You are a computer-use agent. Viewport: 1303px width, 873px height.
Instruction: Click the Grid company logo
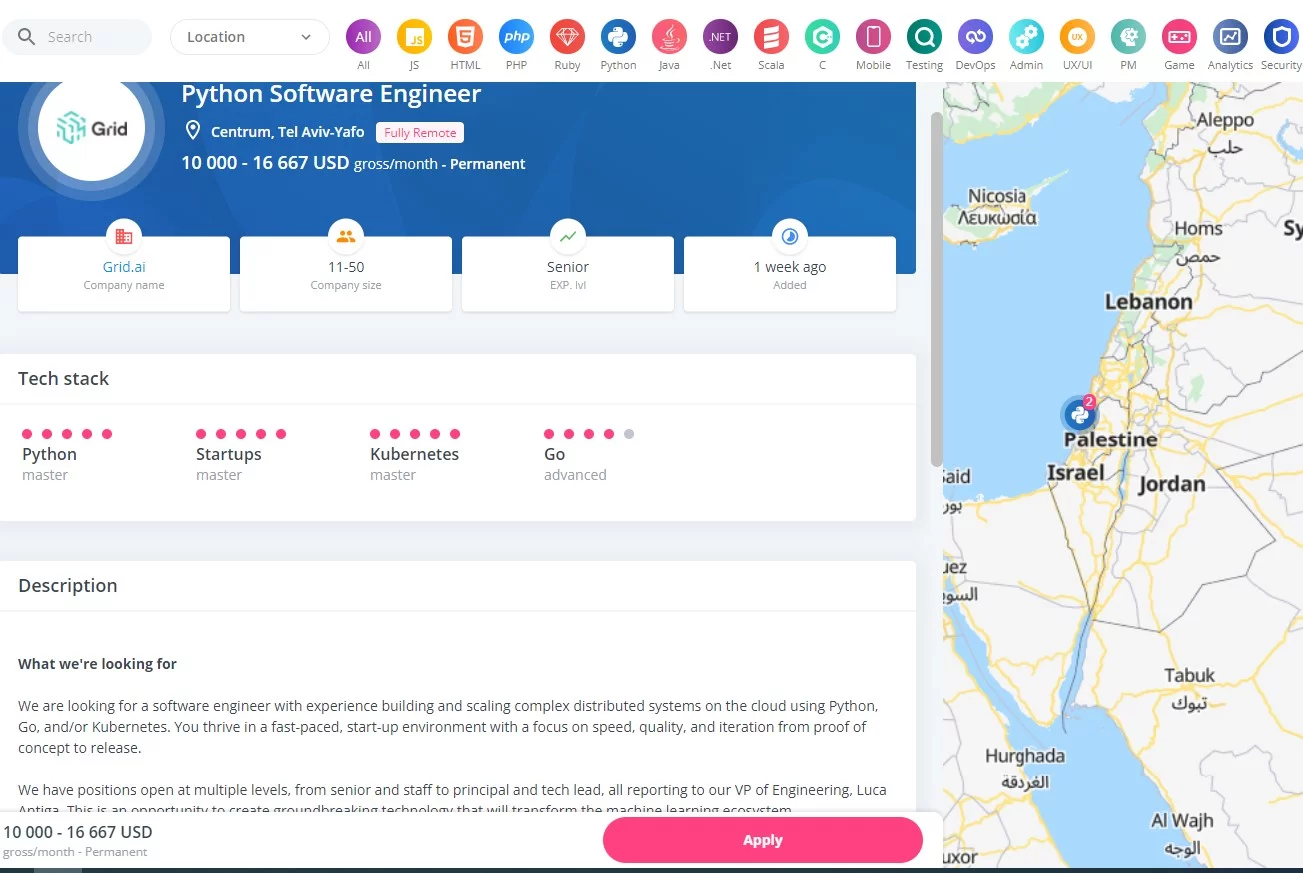coord(91,128)
